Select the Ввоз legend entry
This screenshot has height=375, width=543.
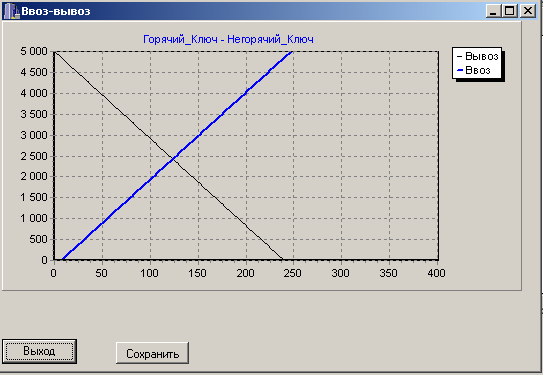(473, 70)
